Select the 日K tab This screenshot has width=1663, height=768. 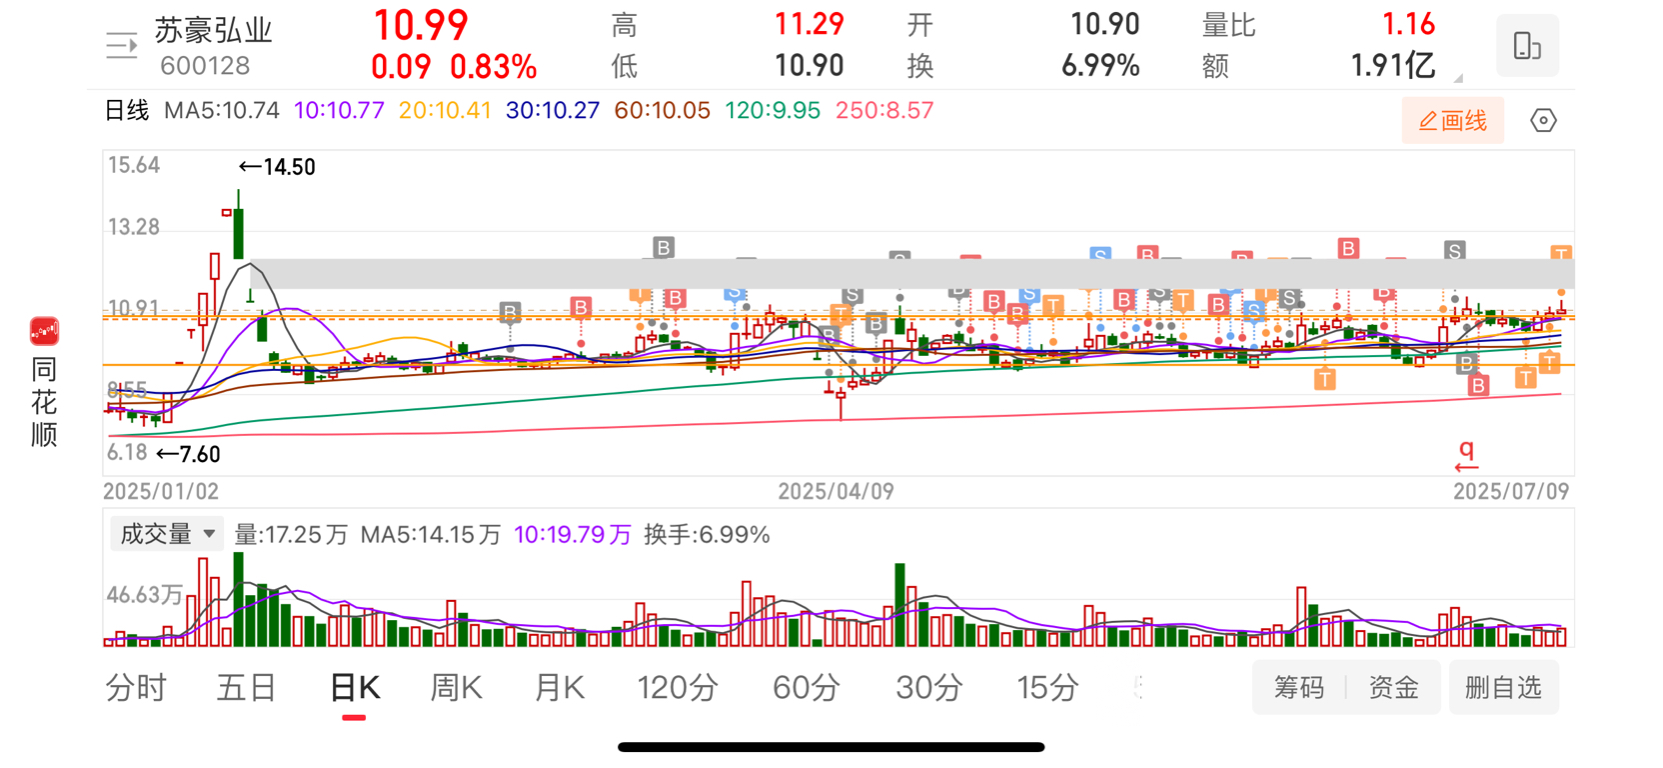tap(355, 688)
